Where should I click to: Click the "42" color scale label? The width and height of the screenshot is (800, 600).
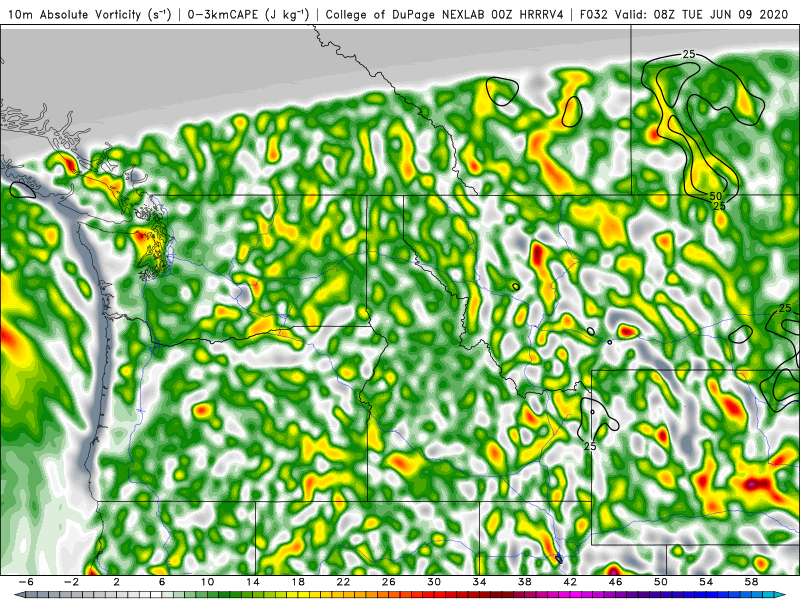(570, 582)
